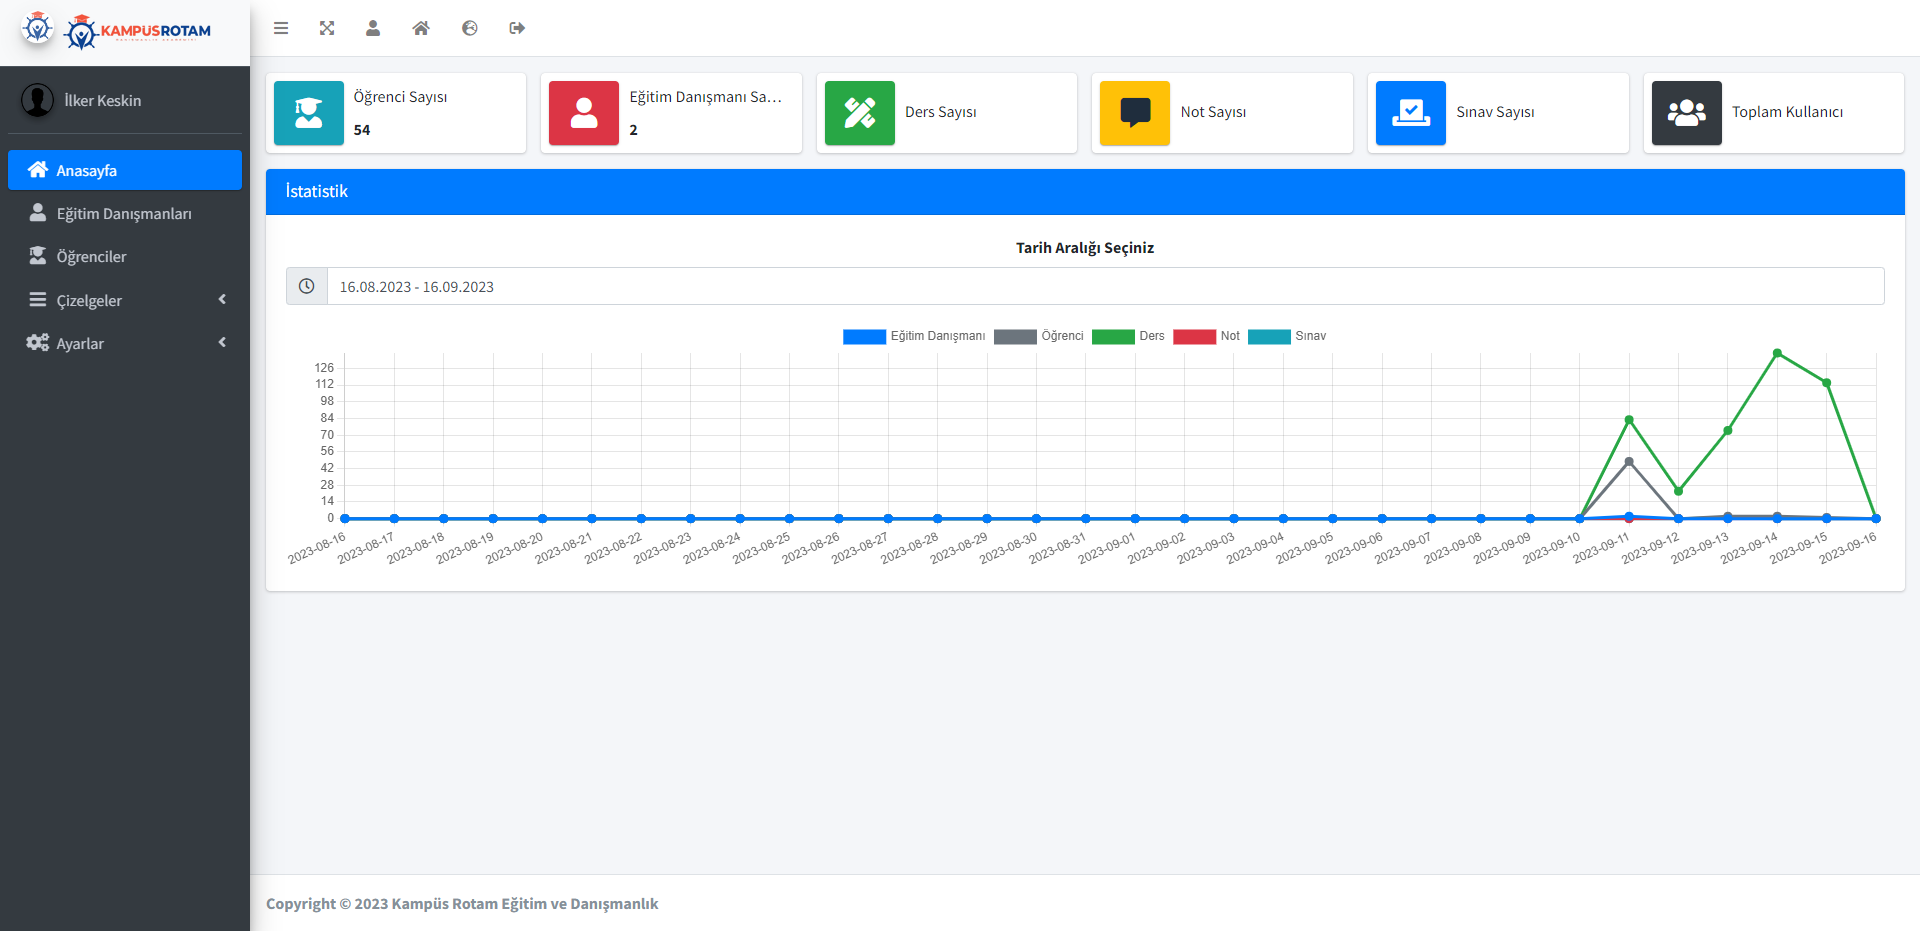Viewport: 1920px width, 931px height.
Task: Toggle Eğitim Danışmanı series in chart legend
Action: [x=914, y=336]
